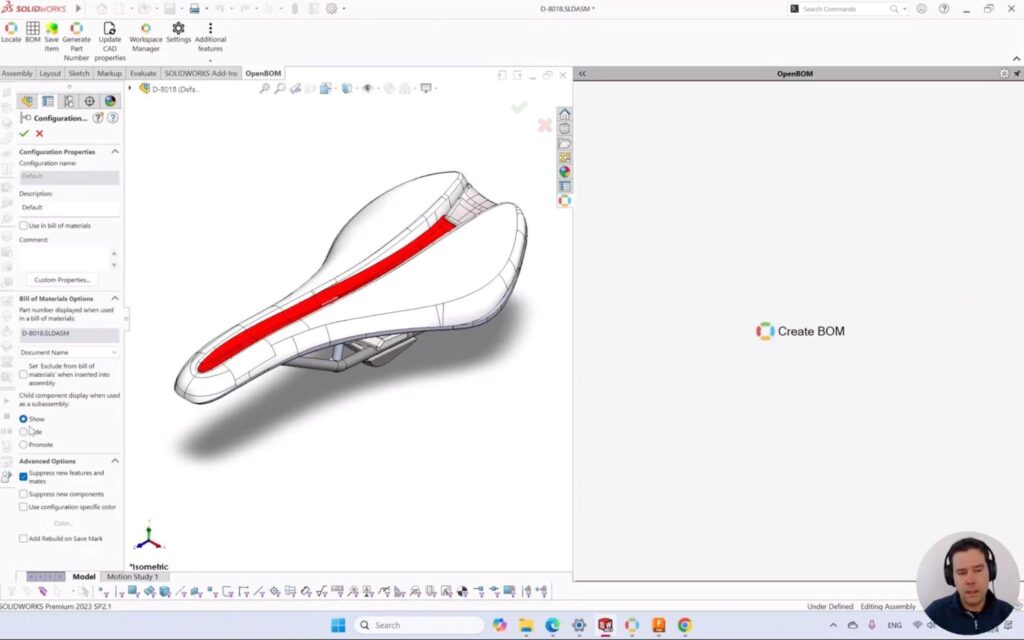Image resolution: width=1024 pixels, height=640 pixels.
Task: Click the Print icon in title toolbar
Action: point(195,8)
